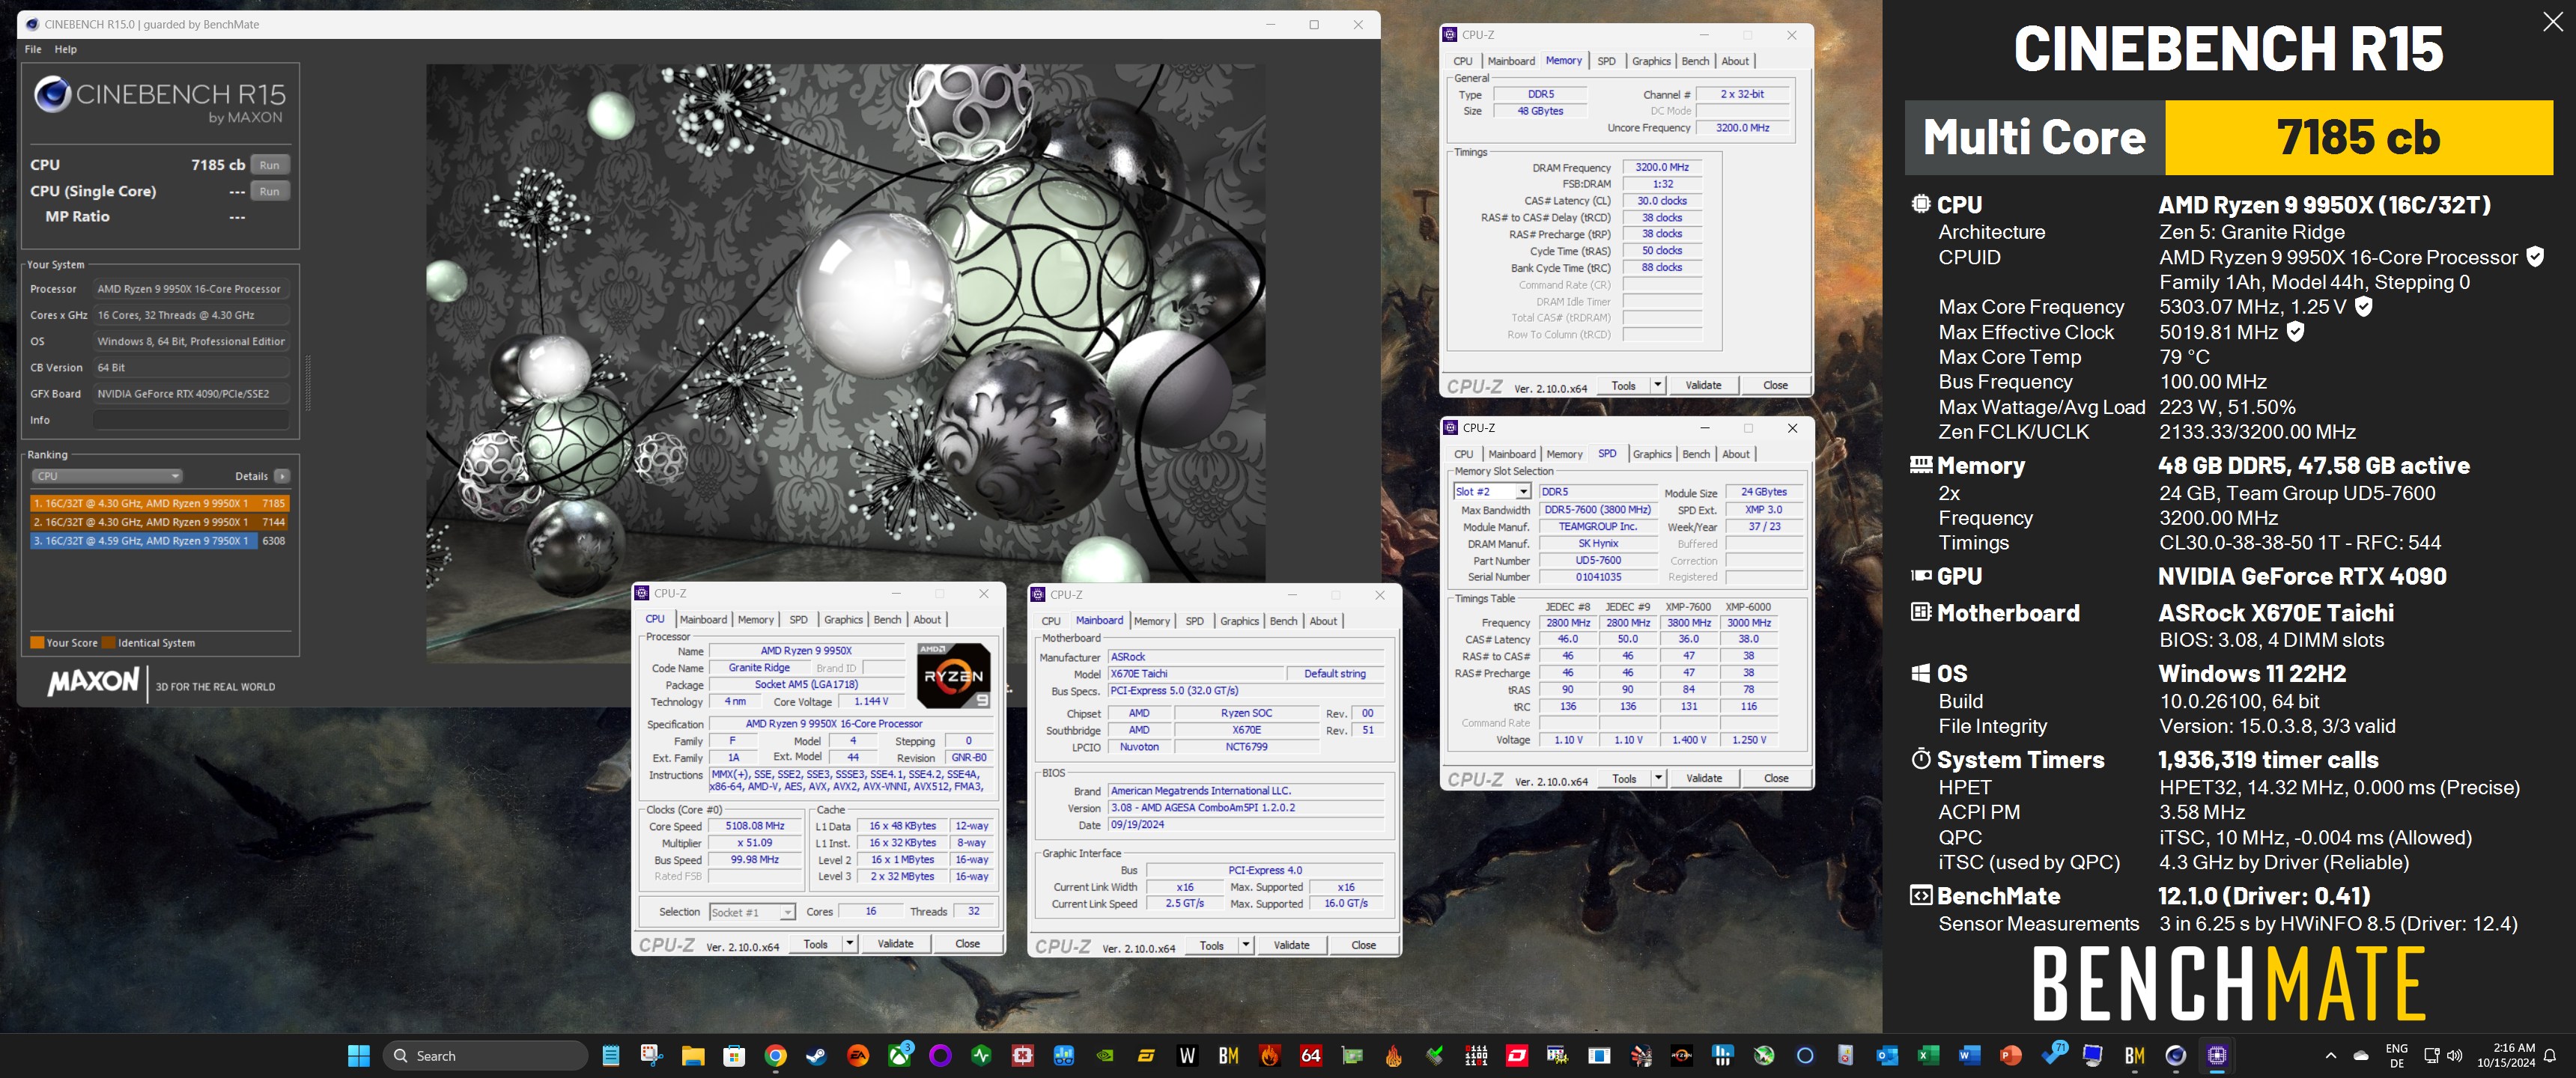The image size is (2576, 1078).
Task: Launch Word from the taskbar
Action: click(1969, 1056)
